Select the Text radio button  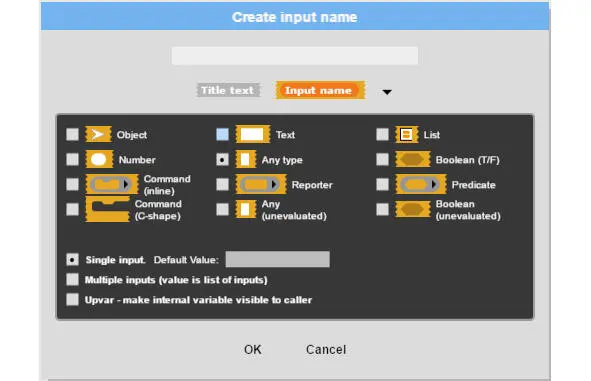pyautogui.click(x=222, y=134)
